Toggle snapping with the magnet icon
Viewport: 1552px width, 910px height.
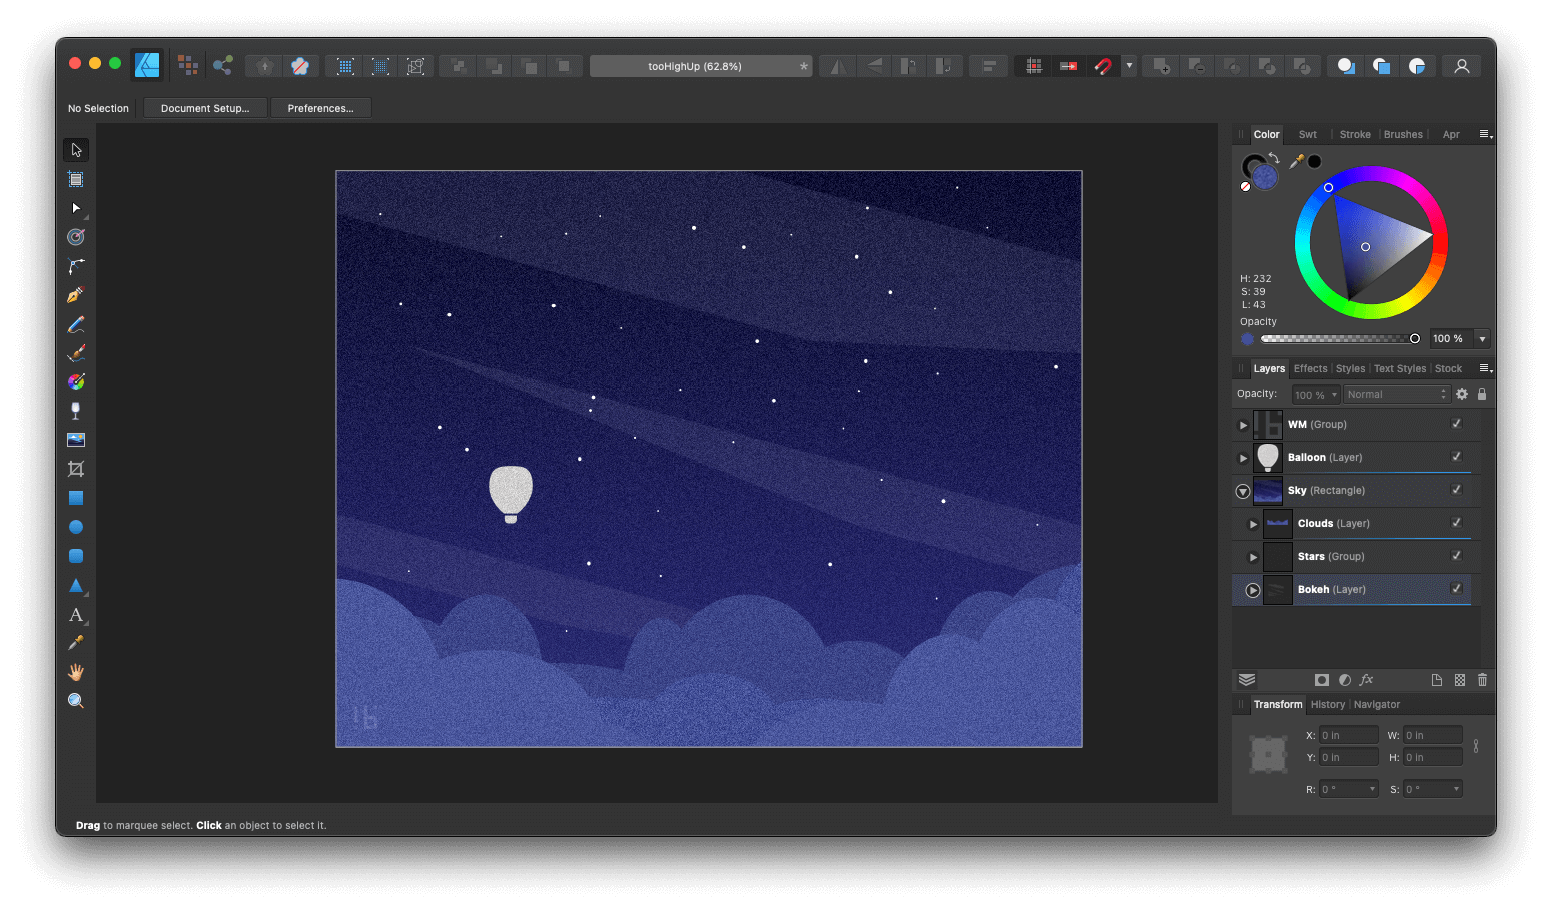tap(1103, 65)
